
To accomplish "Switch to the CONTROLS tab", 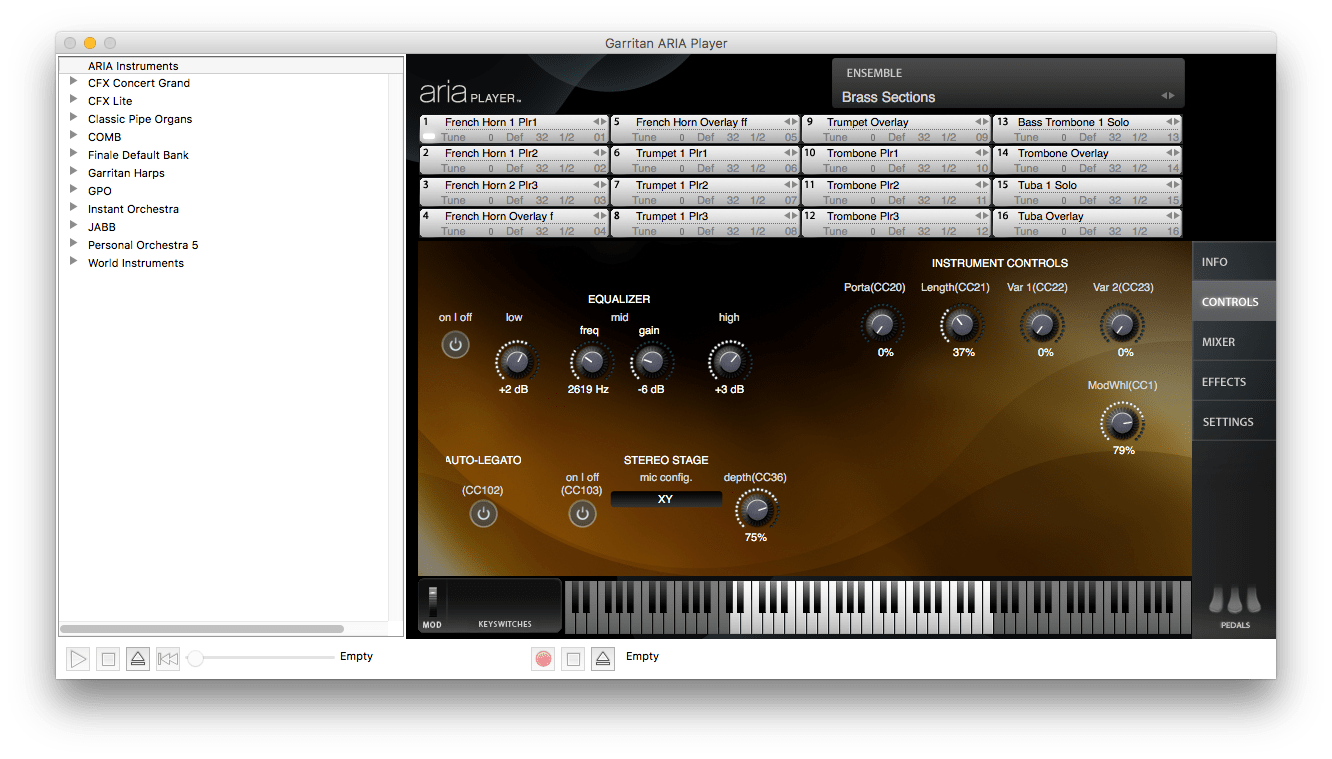I will (1234, 302).
